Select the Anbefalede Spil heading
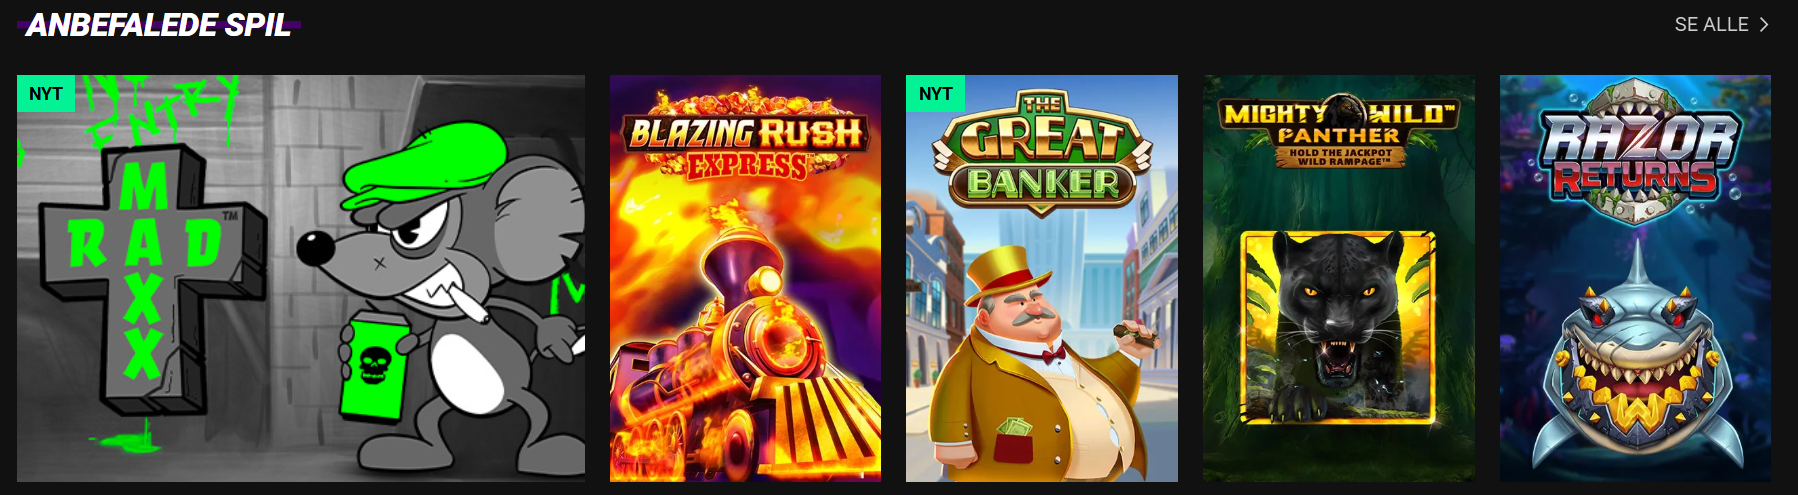The height and width of the screenshot is (495, 1798). tap(158, 25)
